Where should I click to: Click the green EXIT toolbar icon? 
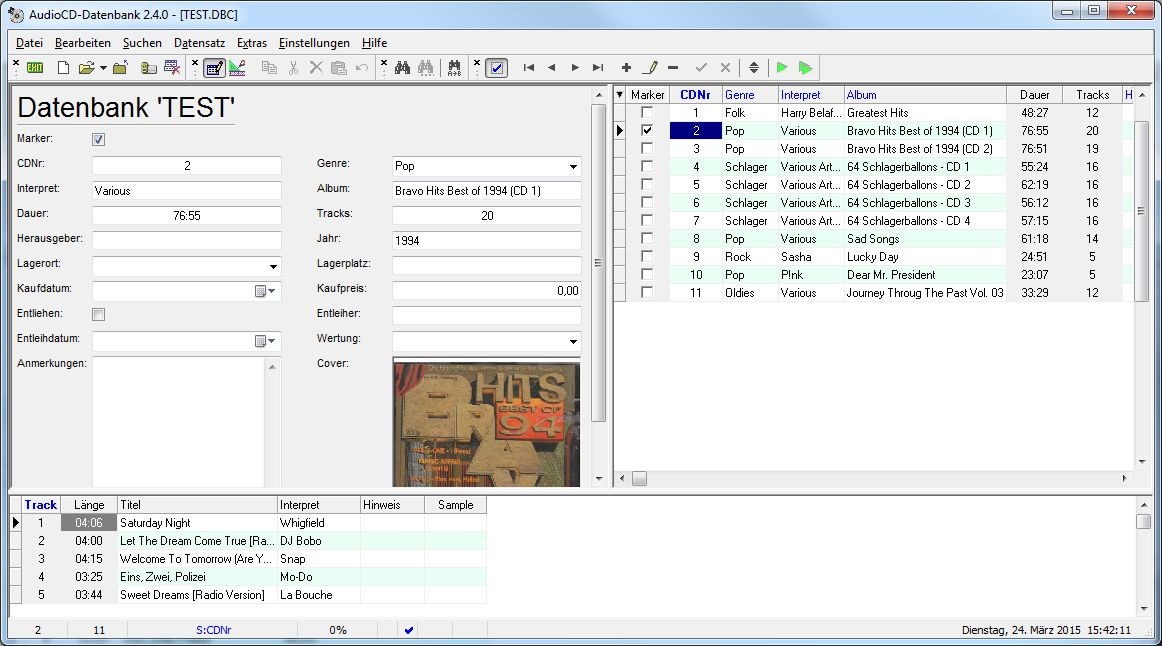[35, 68]
